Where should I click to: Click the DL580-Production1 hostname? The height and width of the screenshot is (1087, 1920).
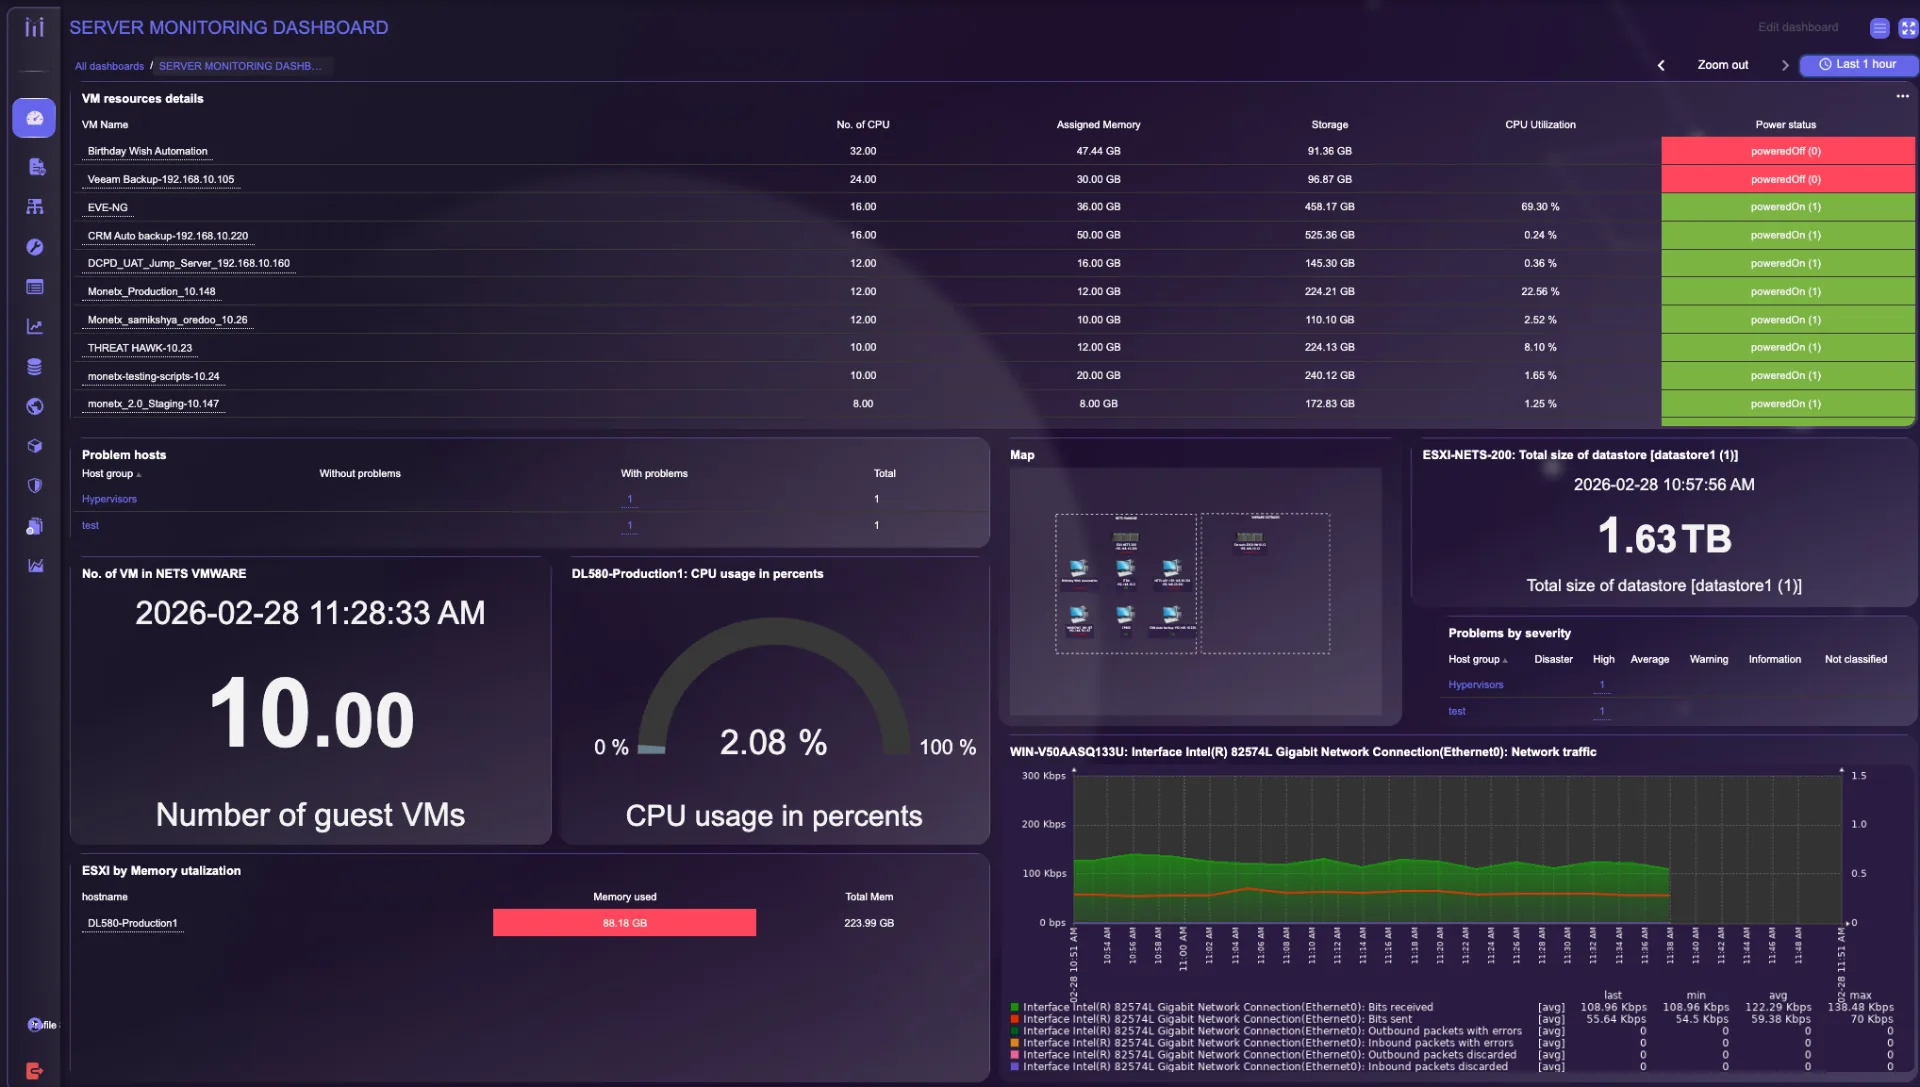click(132, 924)
